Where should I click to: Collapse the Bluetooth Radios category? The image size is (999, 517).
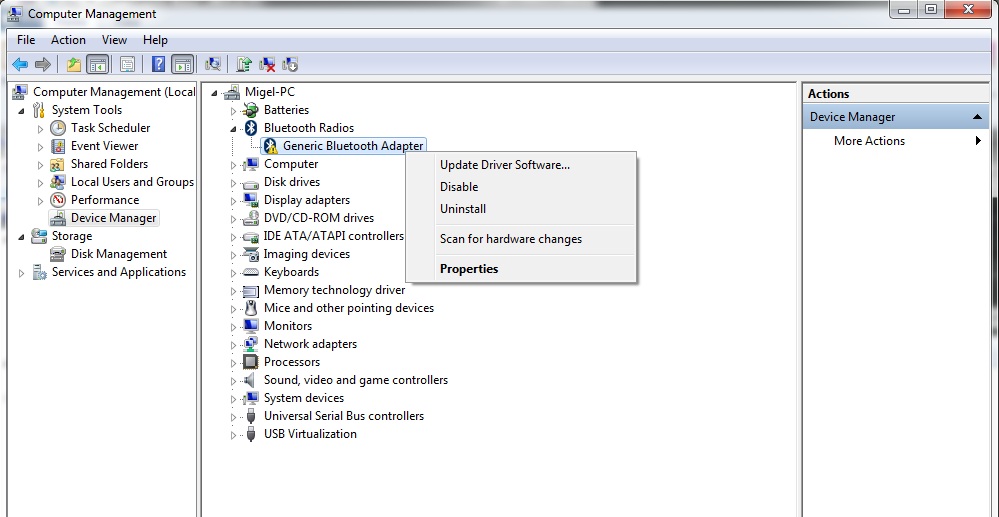click(234, 129)
